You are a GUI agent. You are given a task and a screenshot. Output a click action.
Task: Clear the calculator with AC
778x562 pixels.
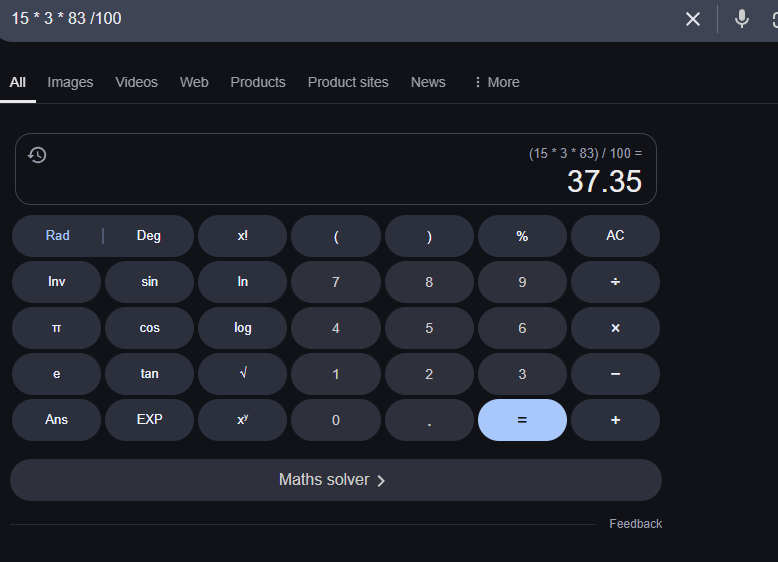click(615, 236)
